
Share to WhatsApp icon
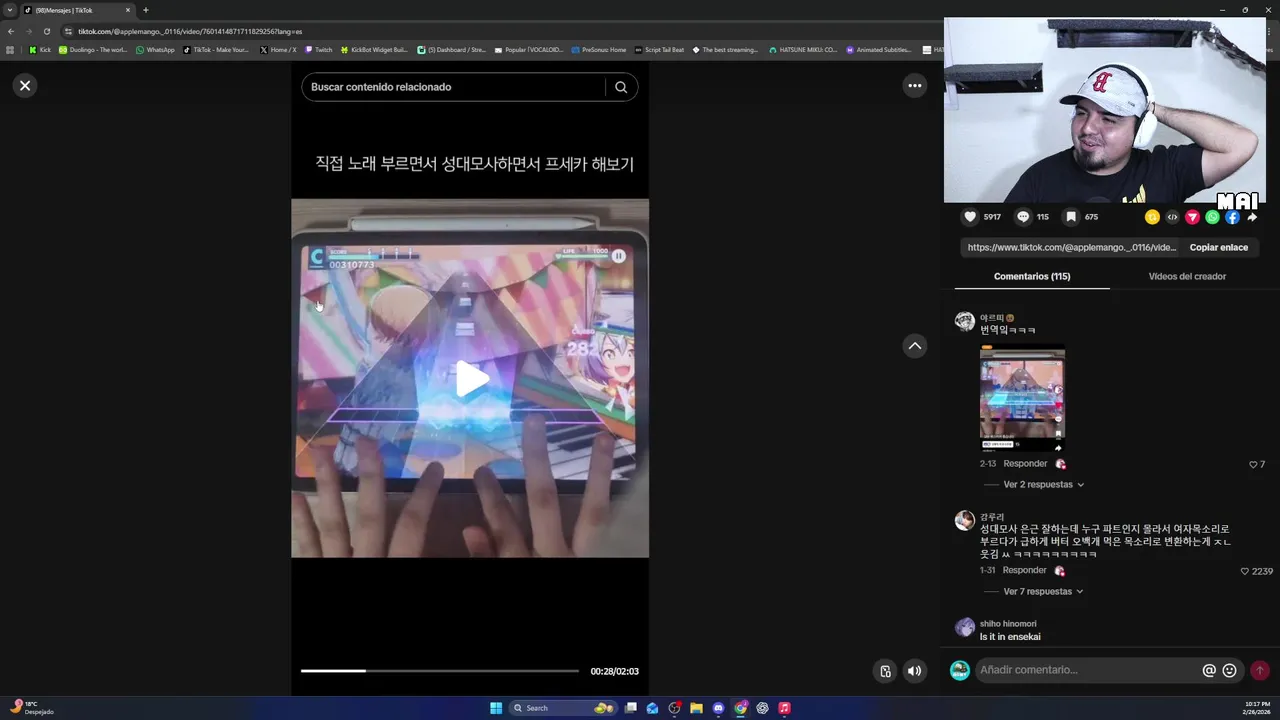(x=1212, y=217)
